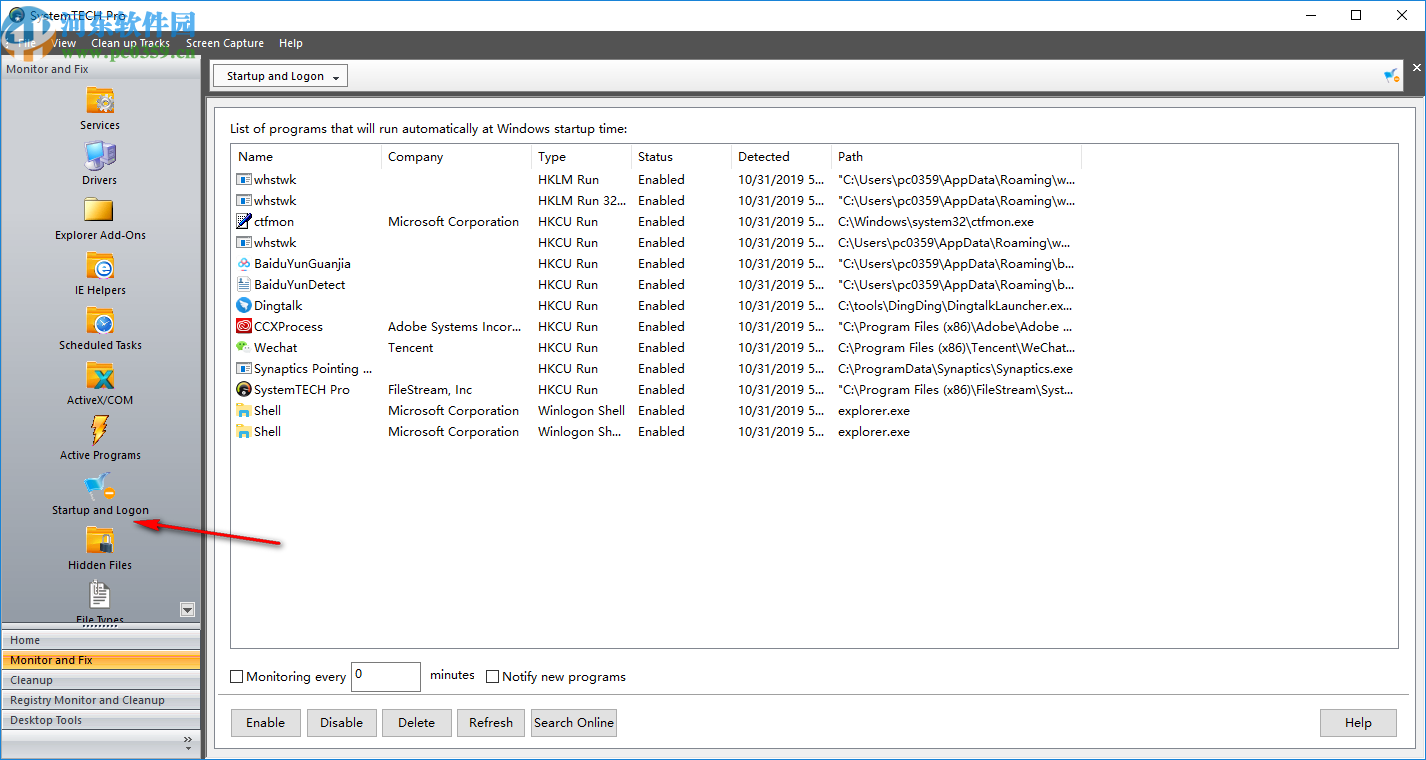Open Registry Monitor and Cleanup section
This screenshot has width=1426, height=760.
101,700
